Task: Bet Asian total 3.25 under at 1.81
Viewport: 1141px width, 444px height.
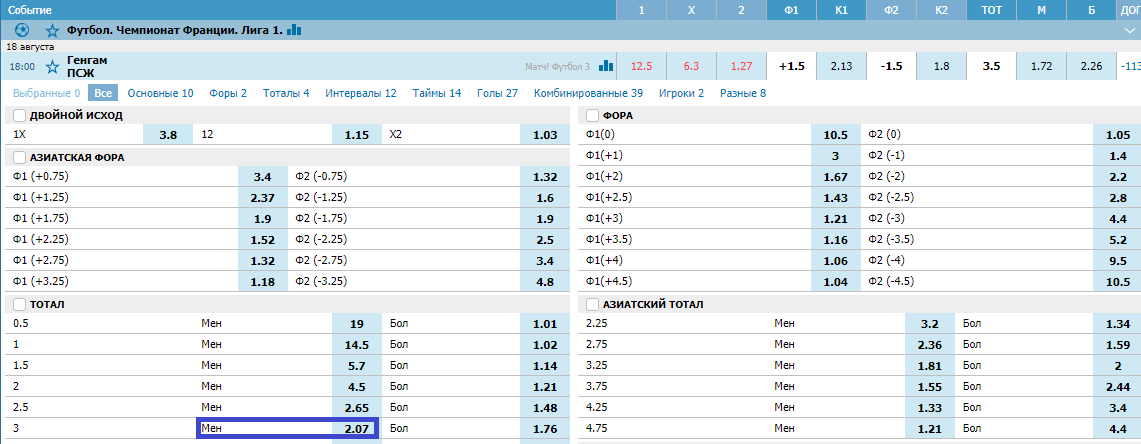Action: [x=929, y=366]
